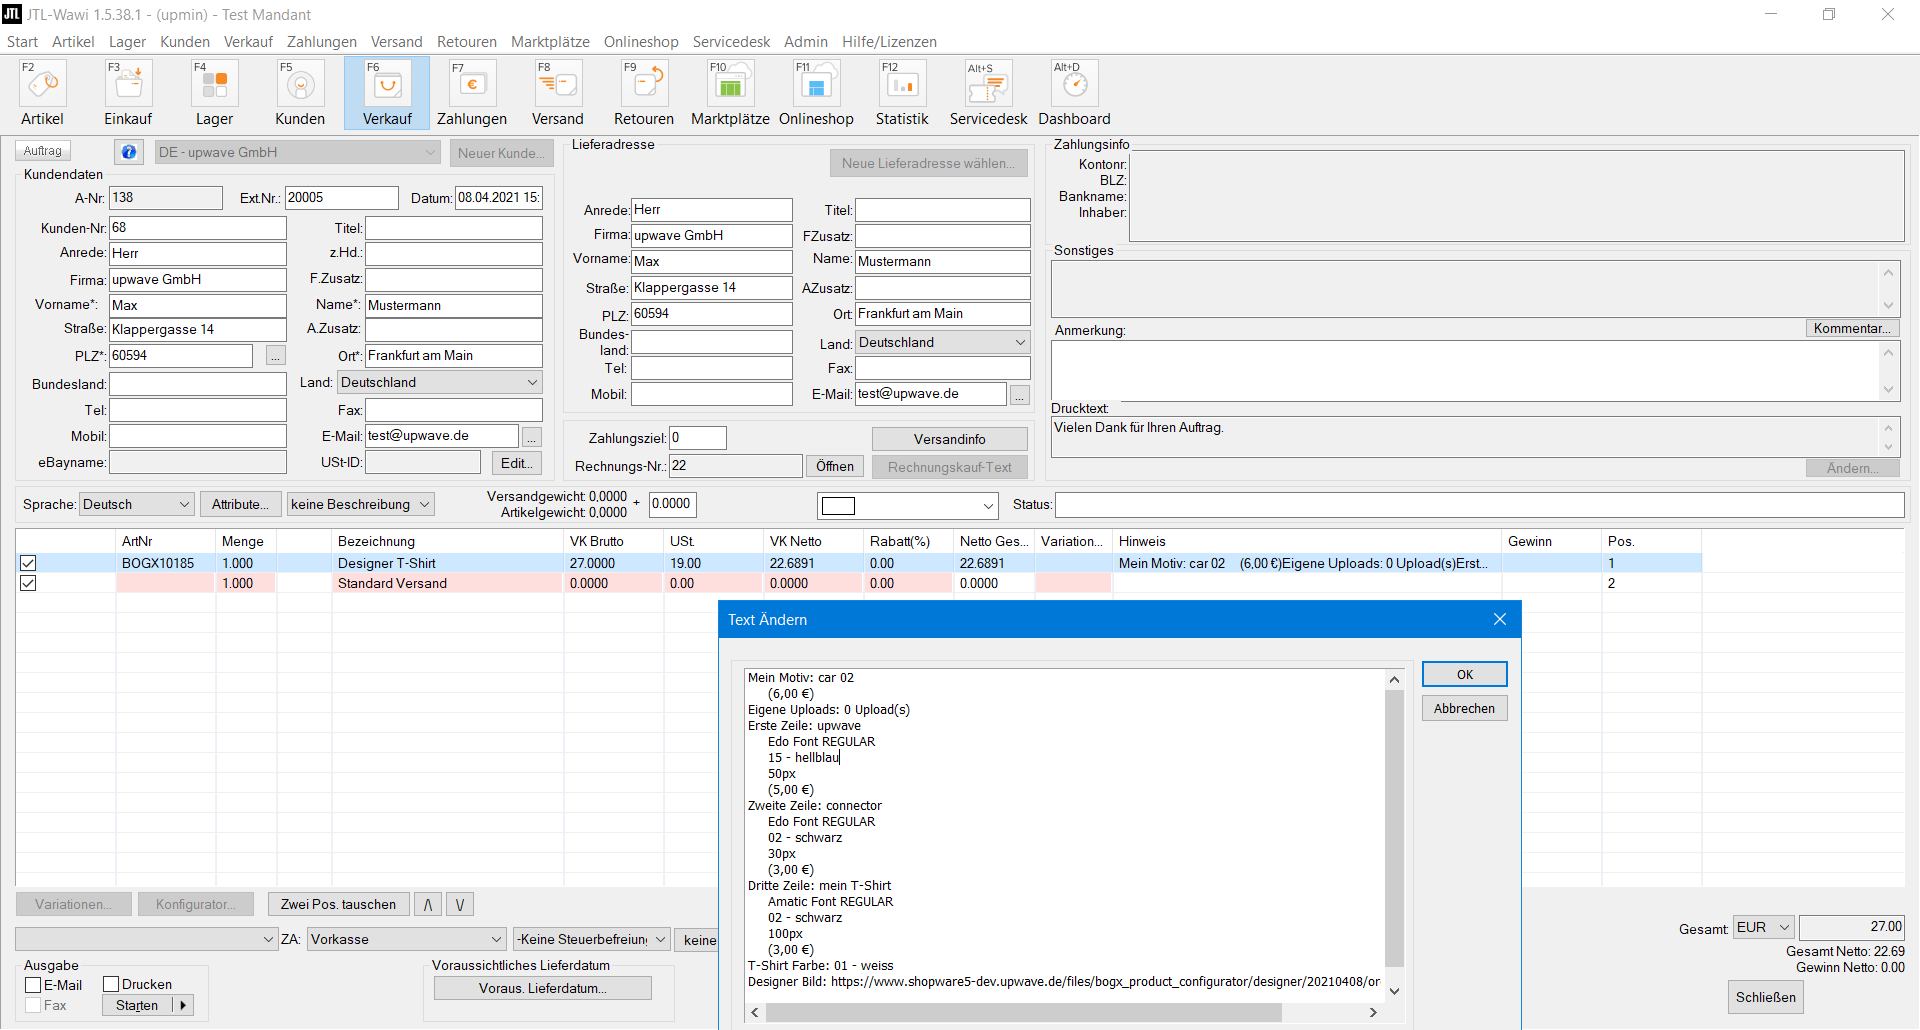Click the Kommentar... button
This screenshot has width=1920, height=1030.
point(1852,328)
